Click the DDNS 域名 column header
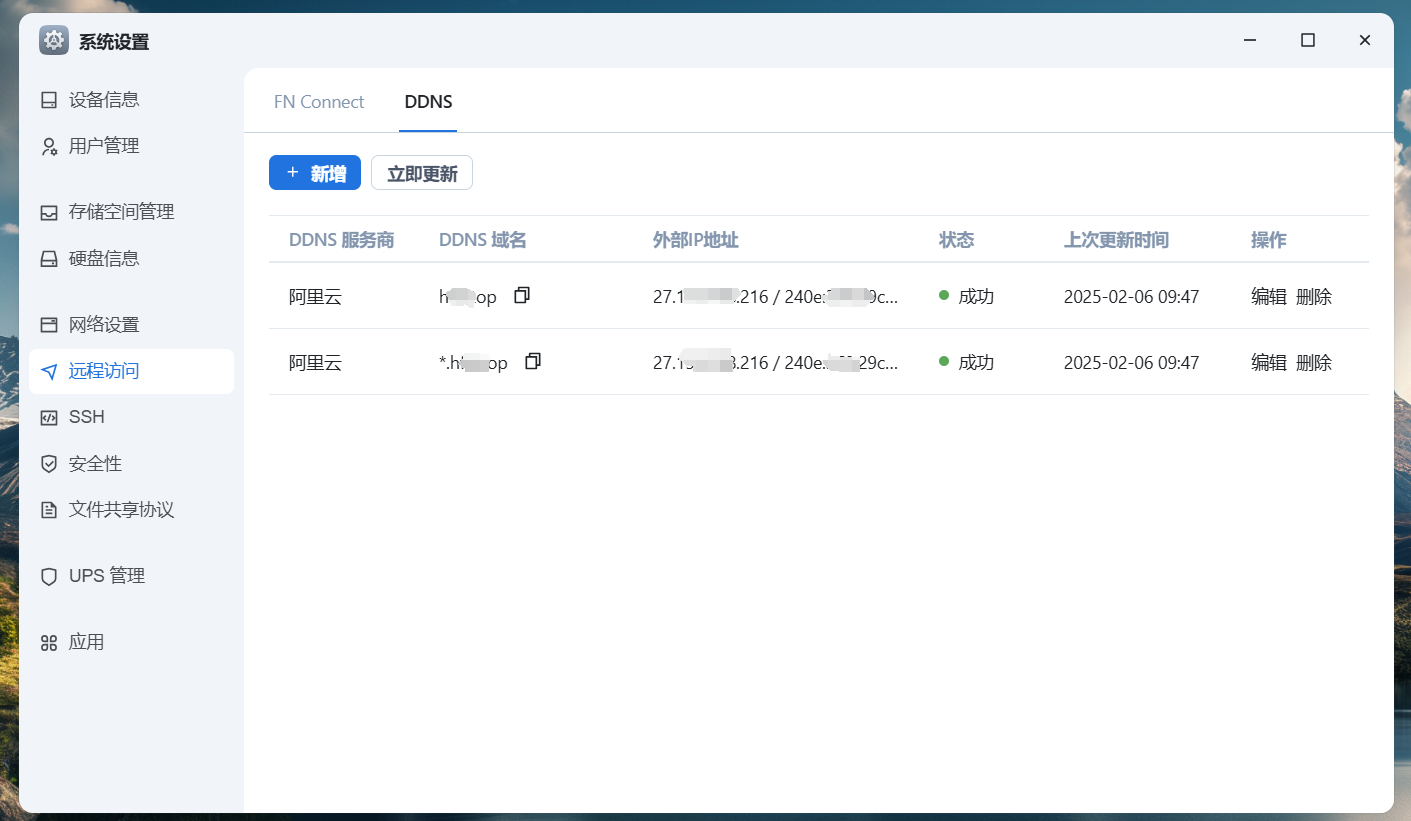1411x821 pixels. tap(482, 240)
